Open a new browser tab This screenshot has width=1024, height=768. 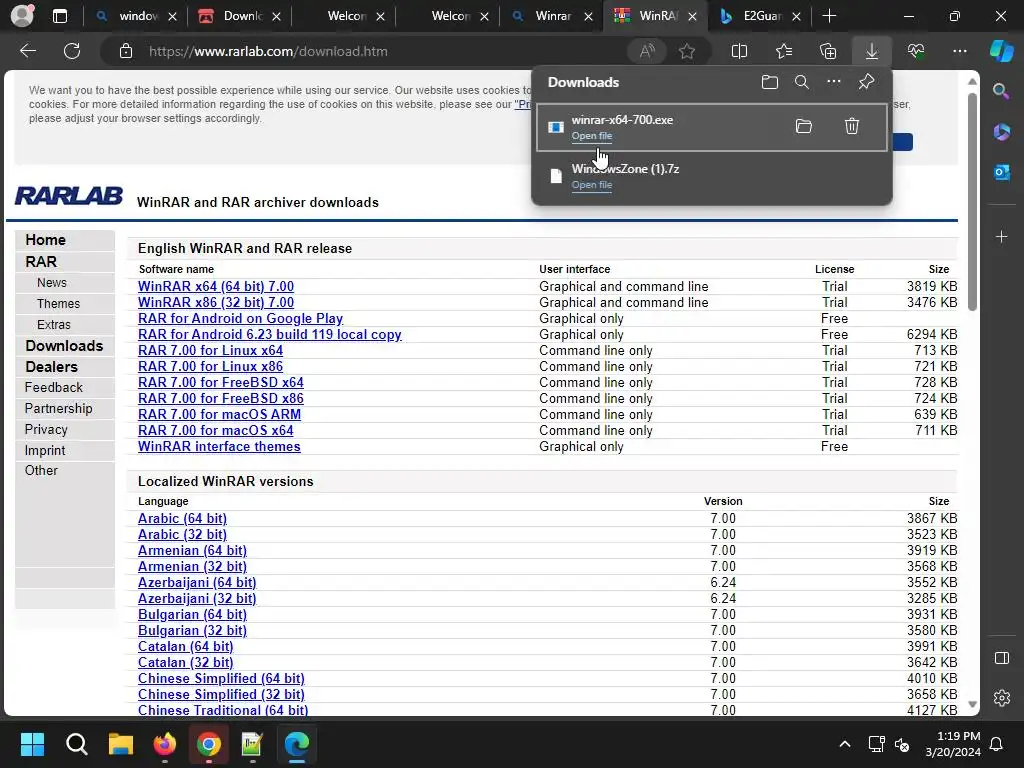pos(829,16)
